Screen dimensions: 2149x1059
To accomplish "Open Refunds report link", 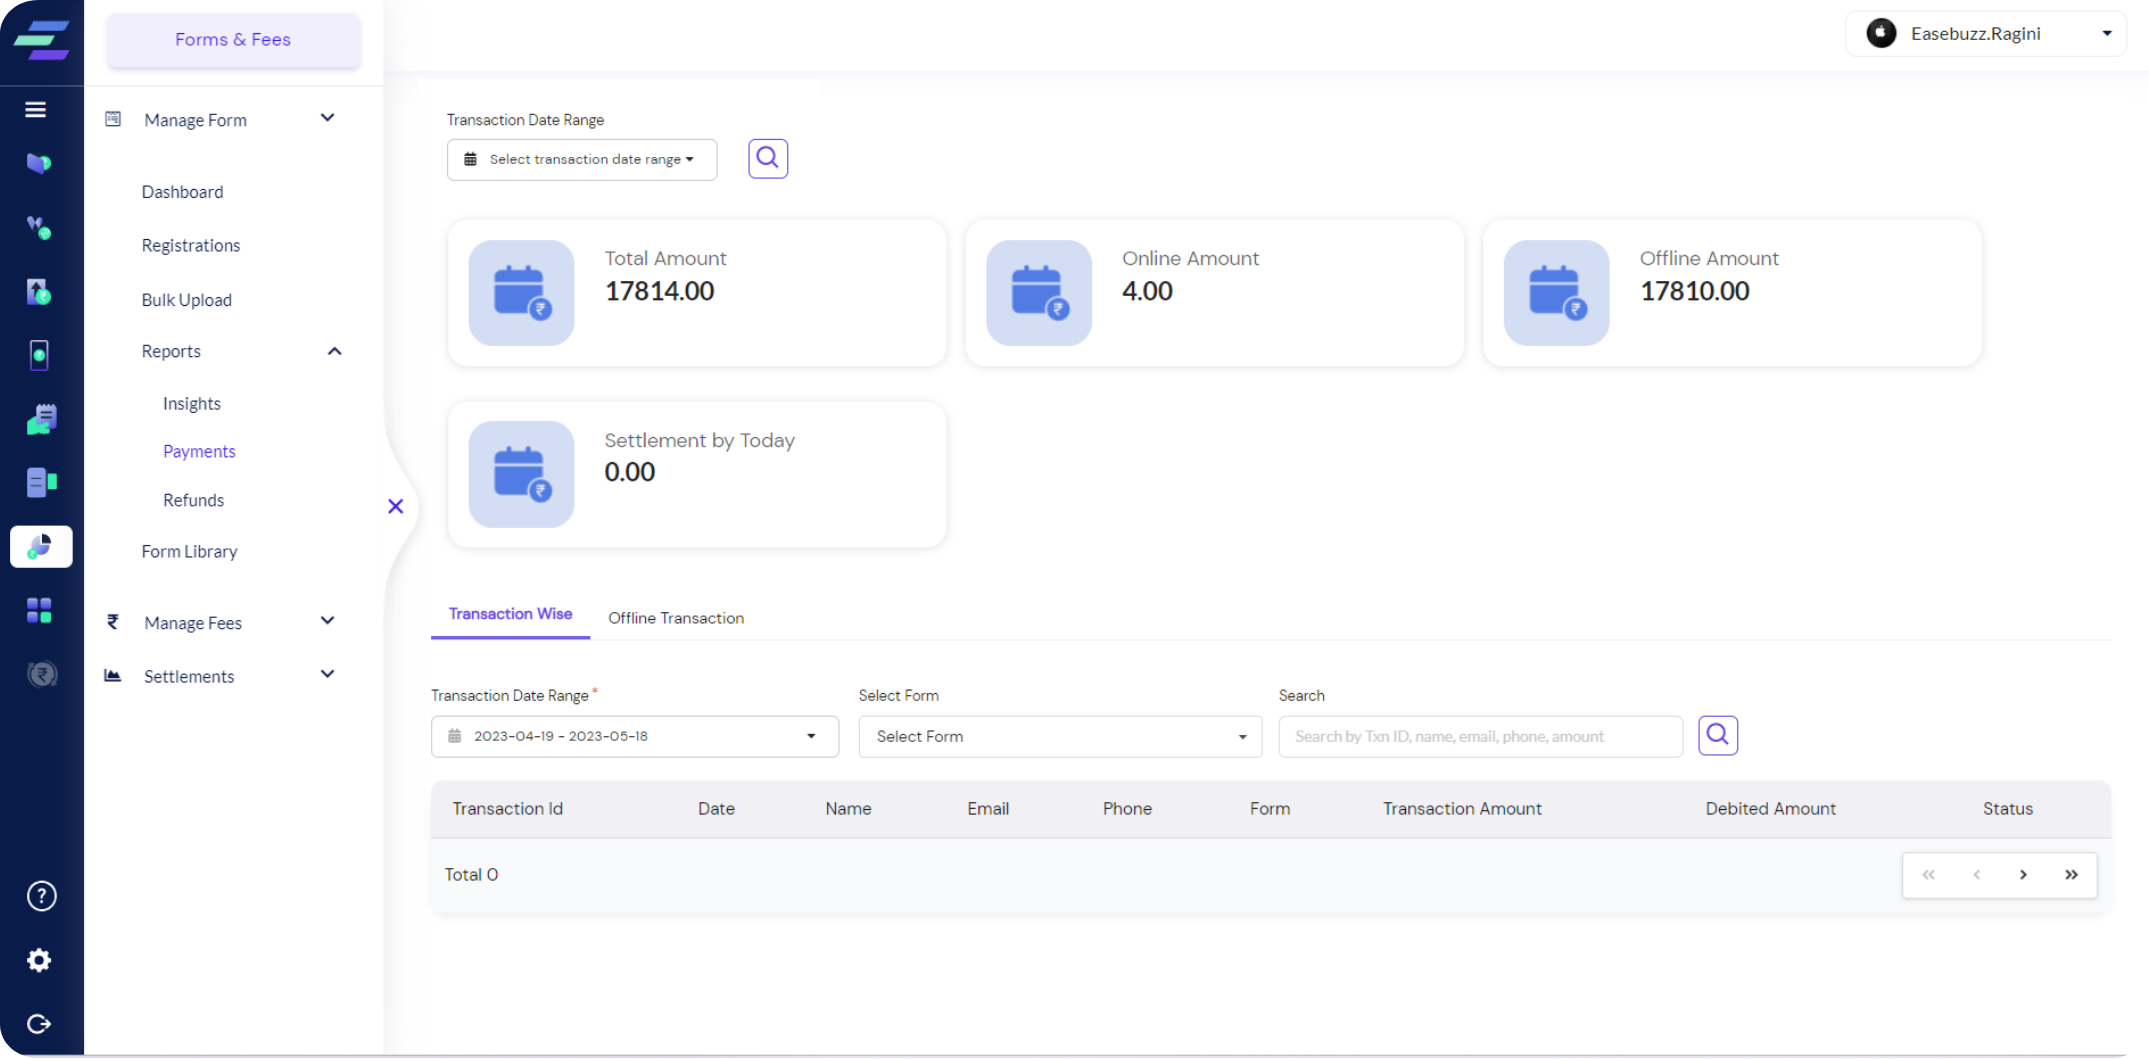I will click(193, 500).
